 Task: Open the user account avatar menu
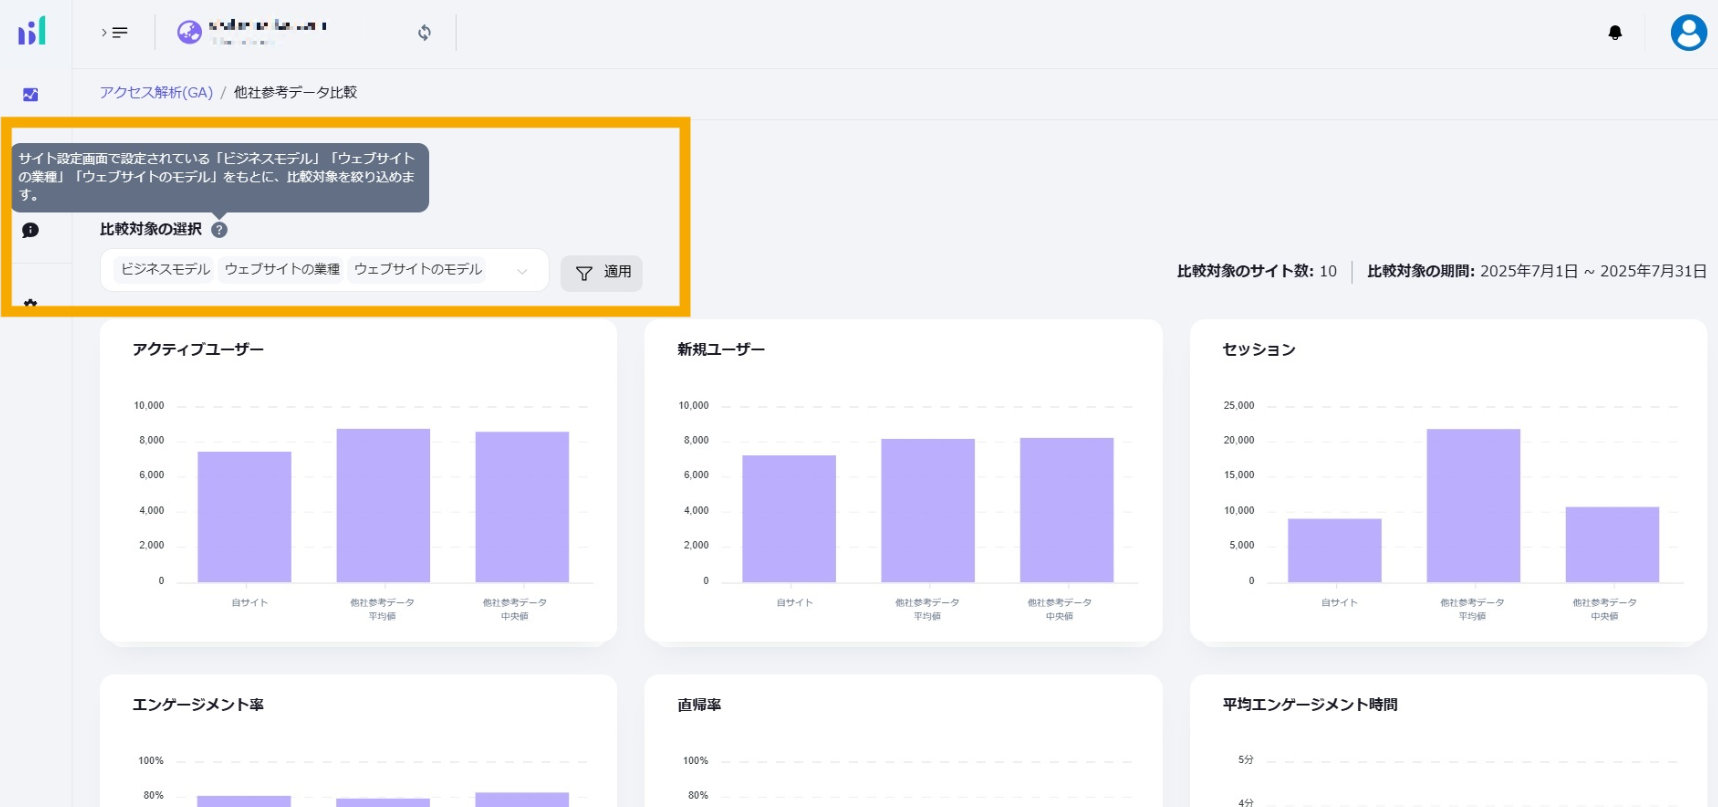pos(1688,33)
